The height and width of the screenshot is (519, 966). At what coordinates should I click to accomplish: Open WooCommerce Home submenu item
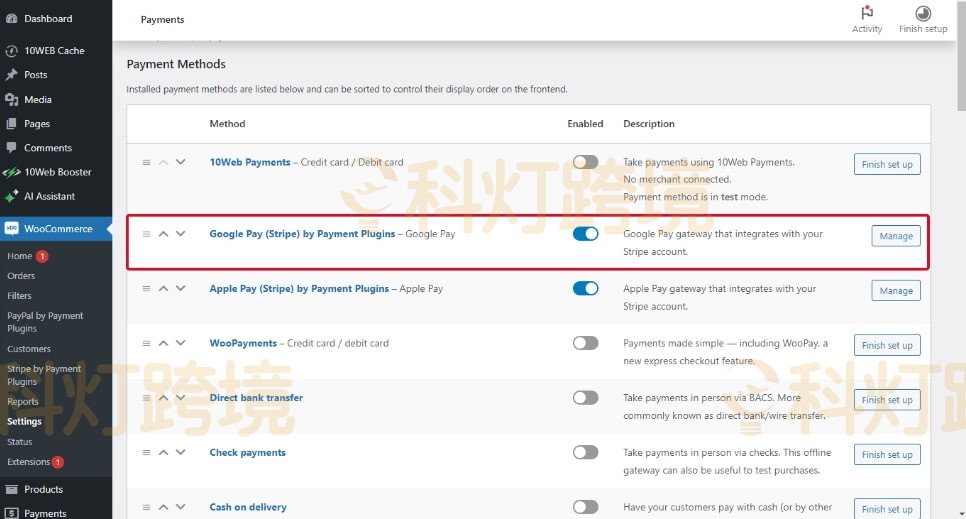(x=19, y=256)
